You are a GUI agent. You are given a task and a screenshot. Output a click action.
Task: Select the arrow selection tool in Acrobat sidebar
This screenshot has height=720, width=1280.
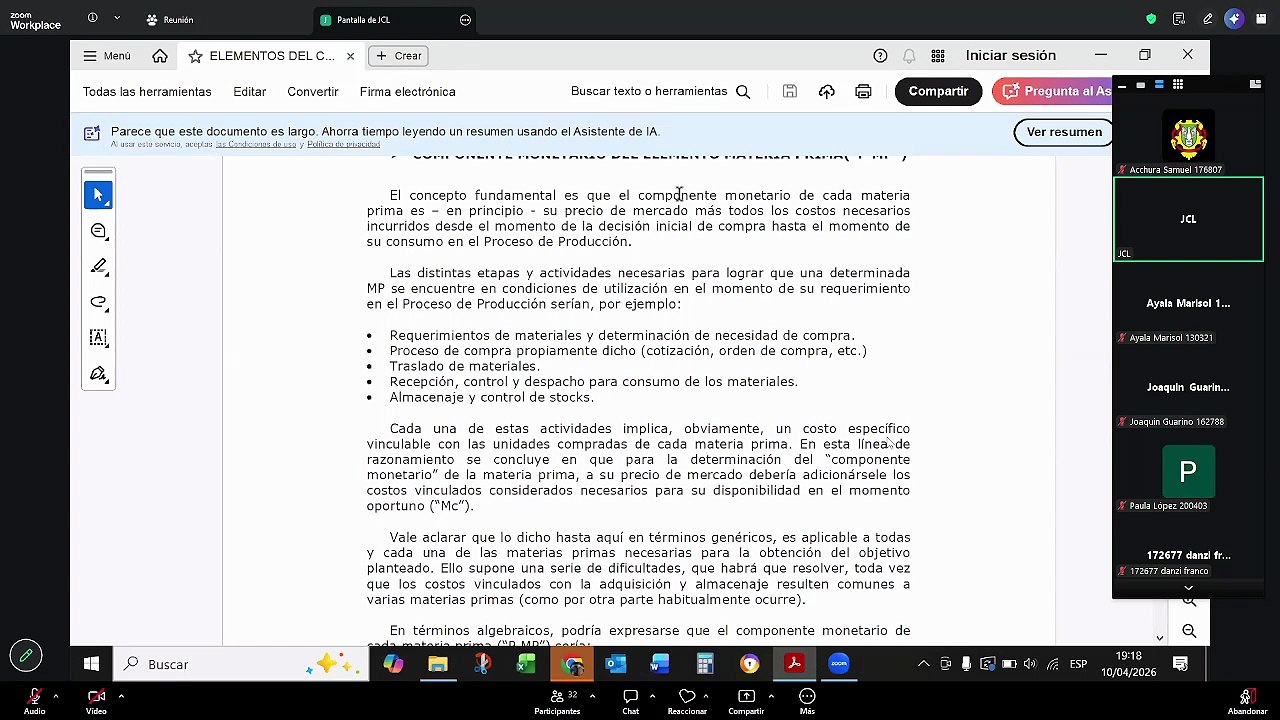98,195
